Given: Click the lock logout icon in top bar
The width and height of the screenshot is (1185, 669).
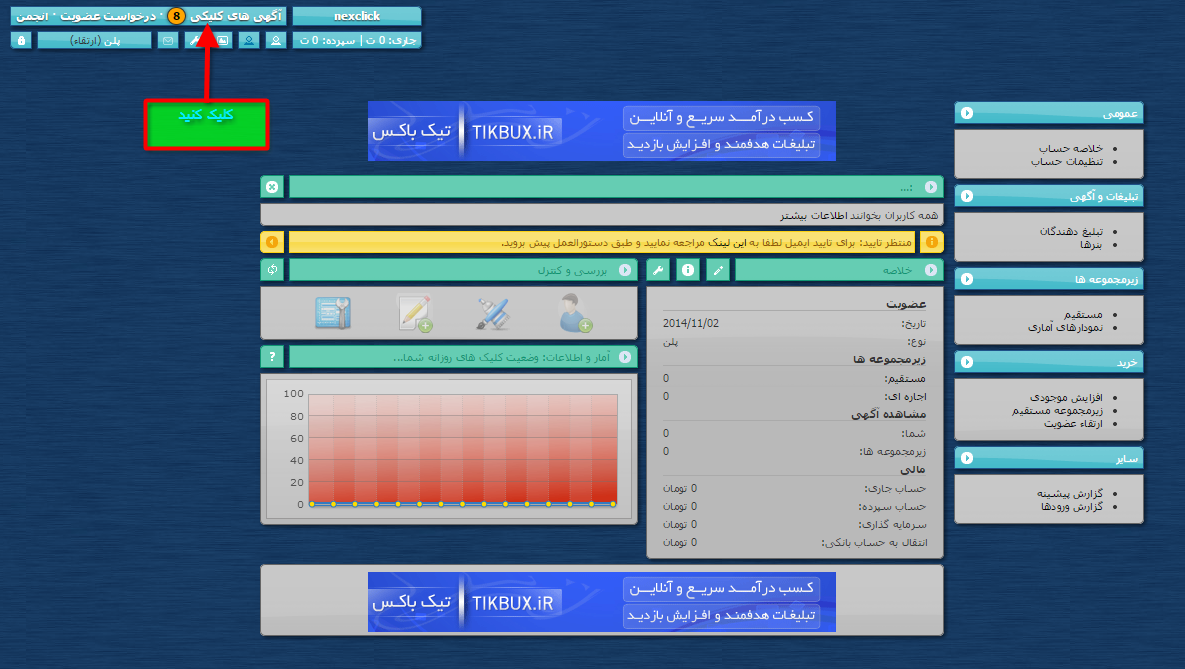Looking at the screenshot, I should [x=21, y=40].
